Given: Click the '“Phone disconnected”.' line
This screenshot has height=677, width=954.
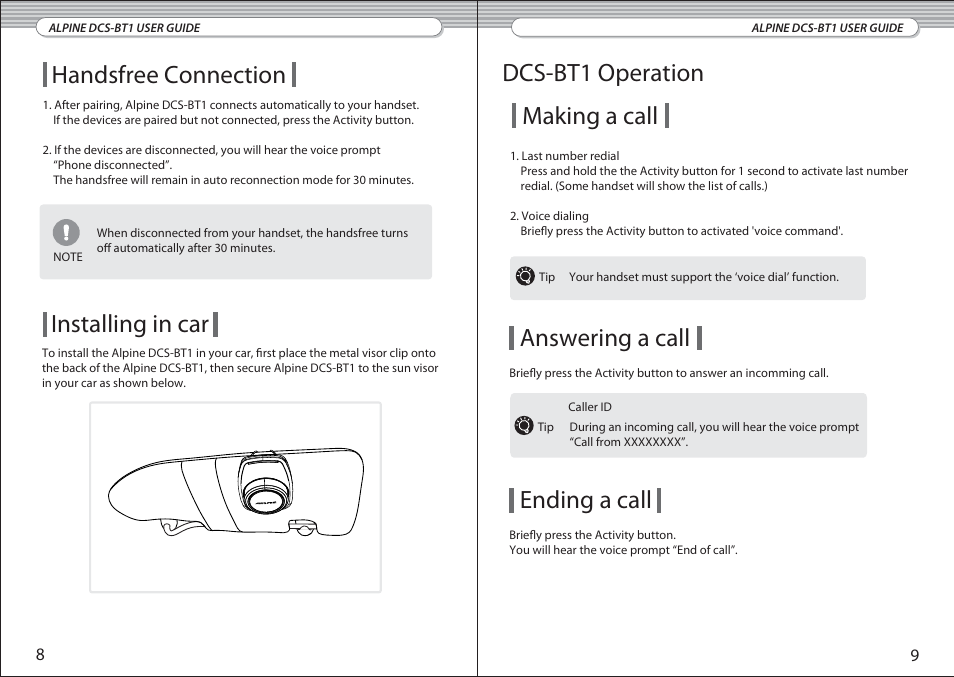Looking at the screenshot, I should click(x=113, y=165).
